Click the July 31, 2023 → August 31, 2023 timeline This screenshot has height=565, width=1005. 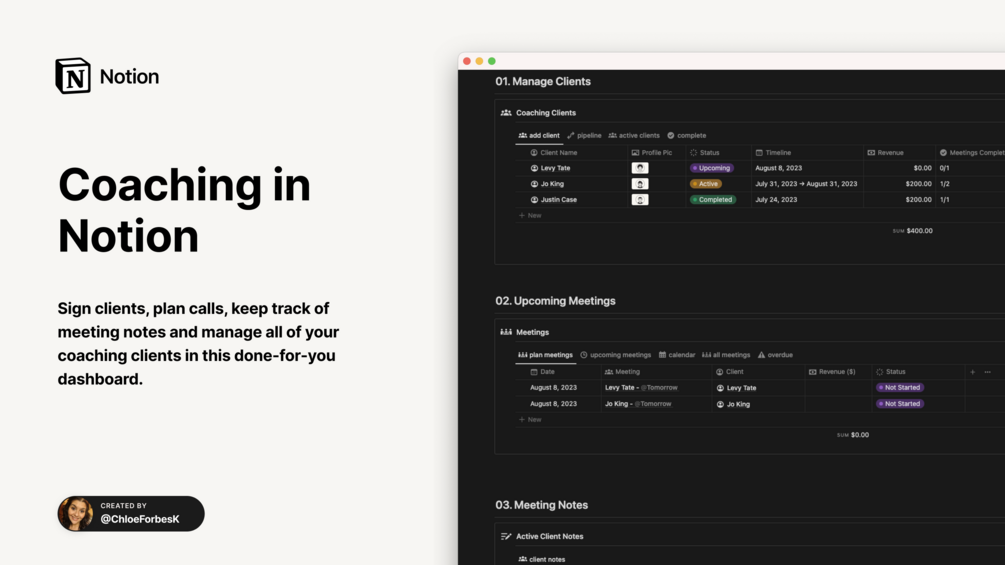[x=806, y=184]
